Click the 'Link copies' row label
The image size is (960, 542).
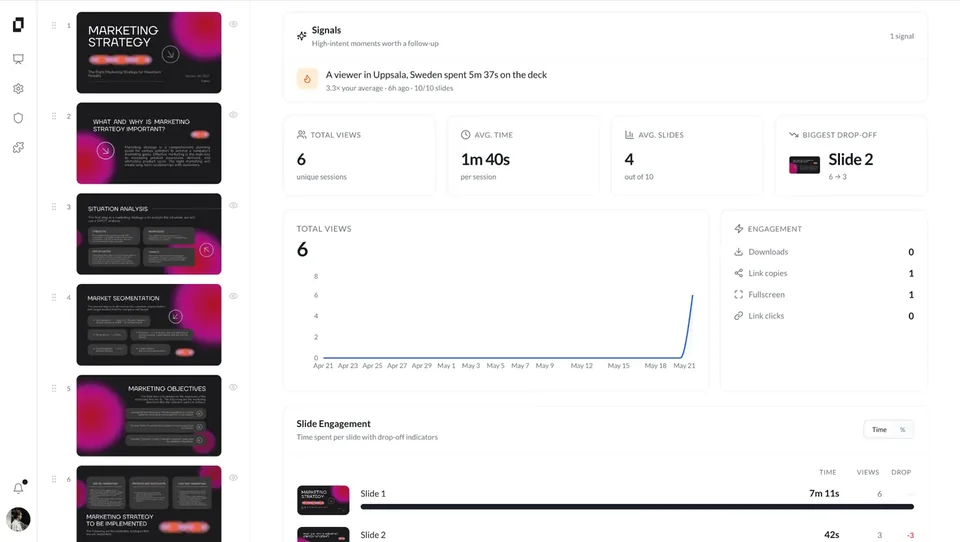coord(768,273)
